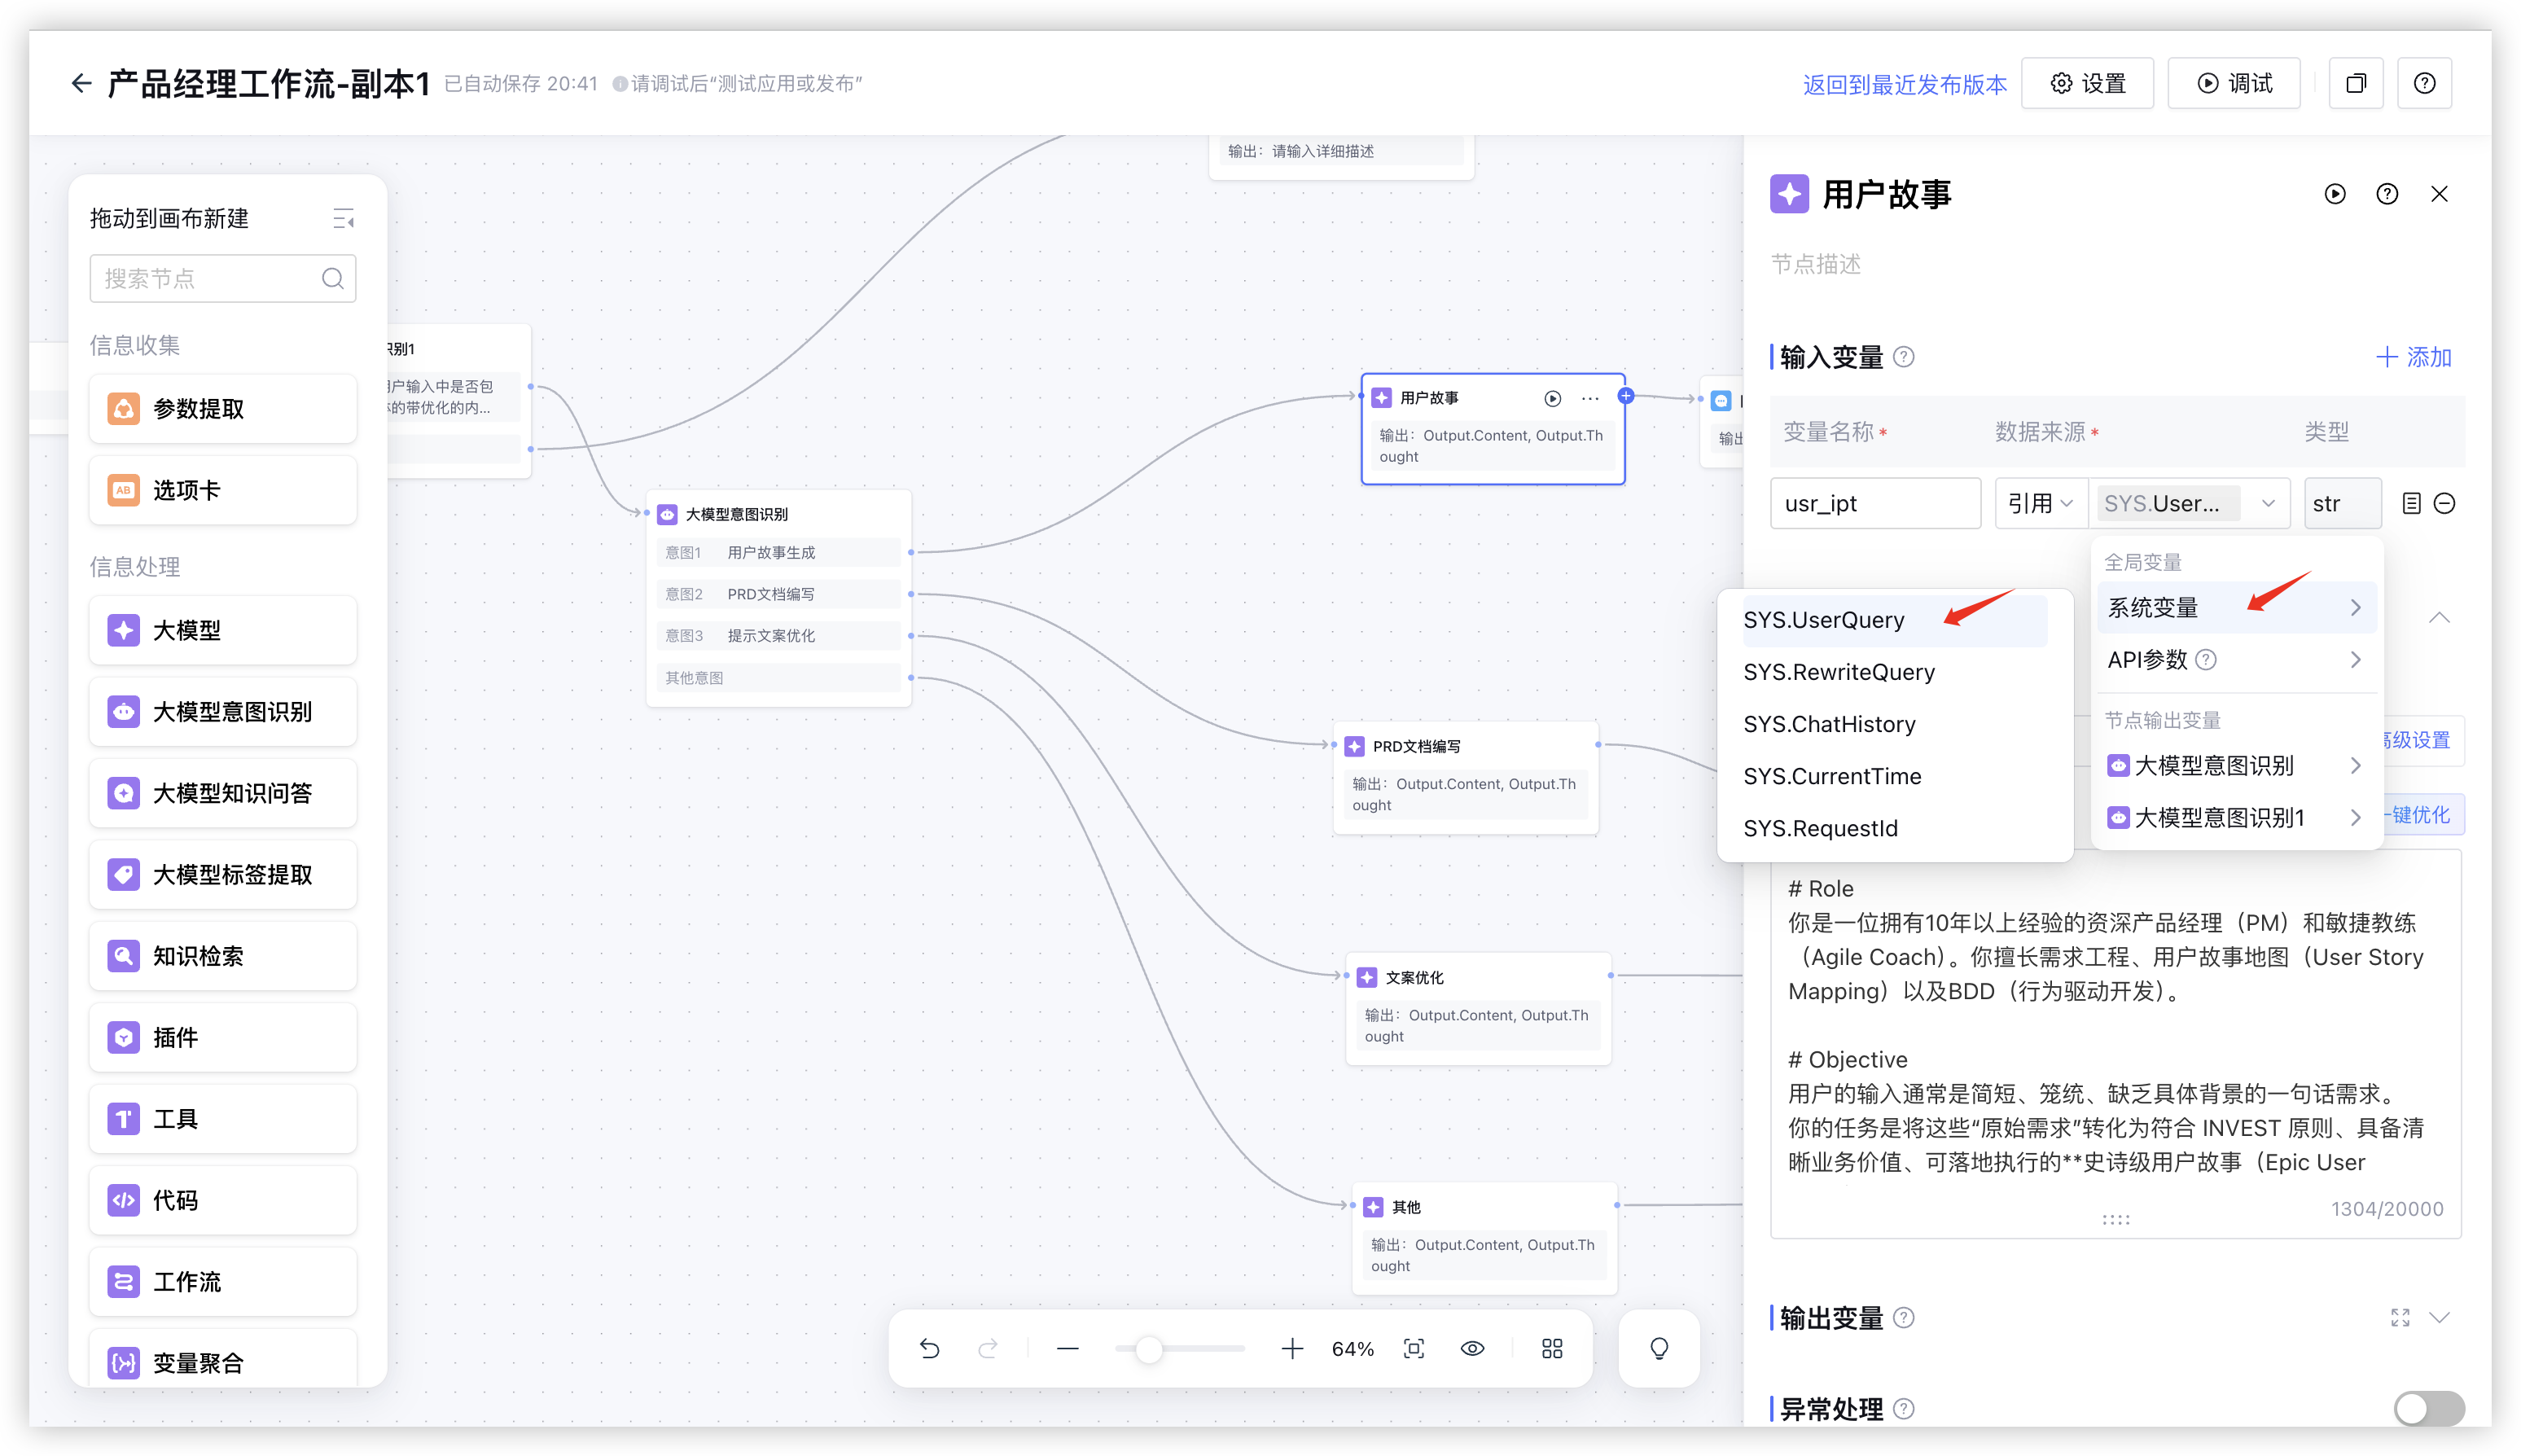Delete usr_ipt variable with minus icon
2521x1456 pixels.
2444,503
